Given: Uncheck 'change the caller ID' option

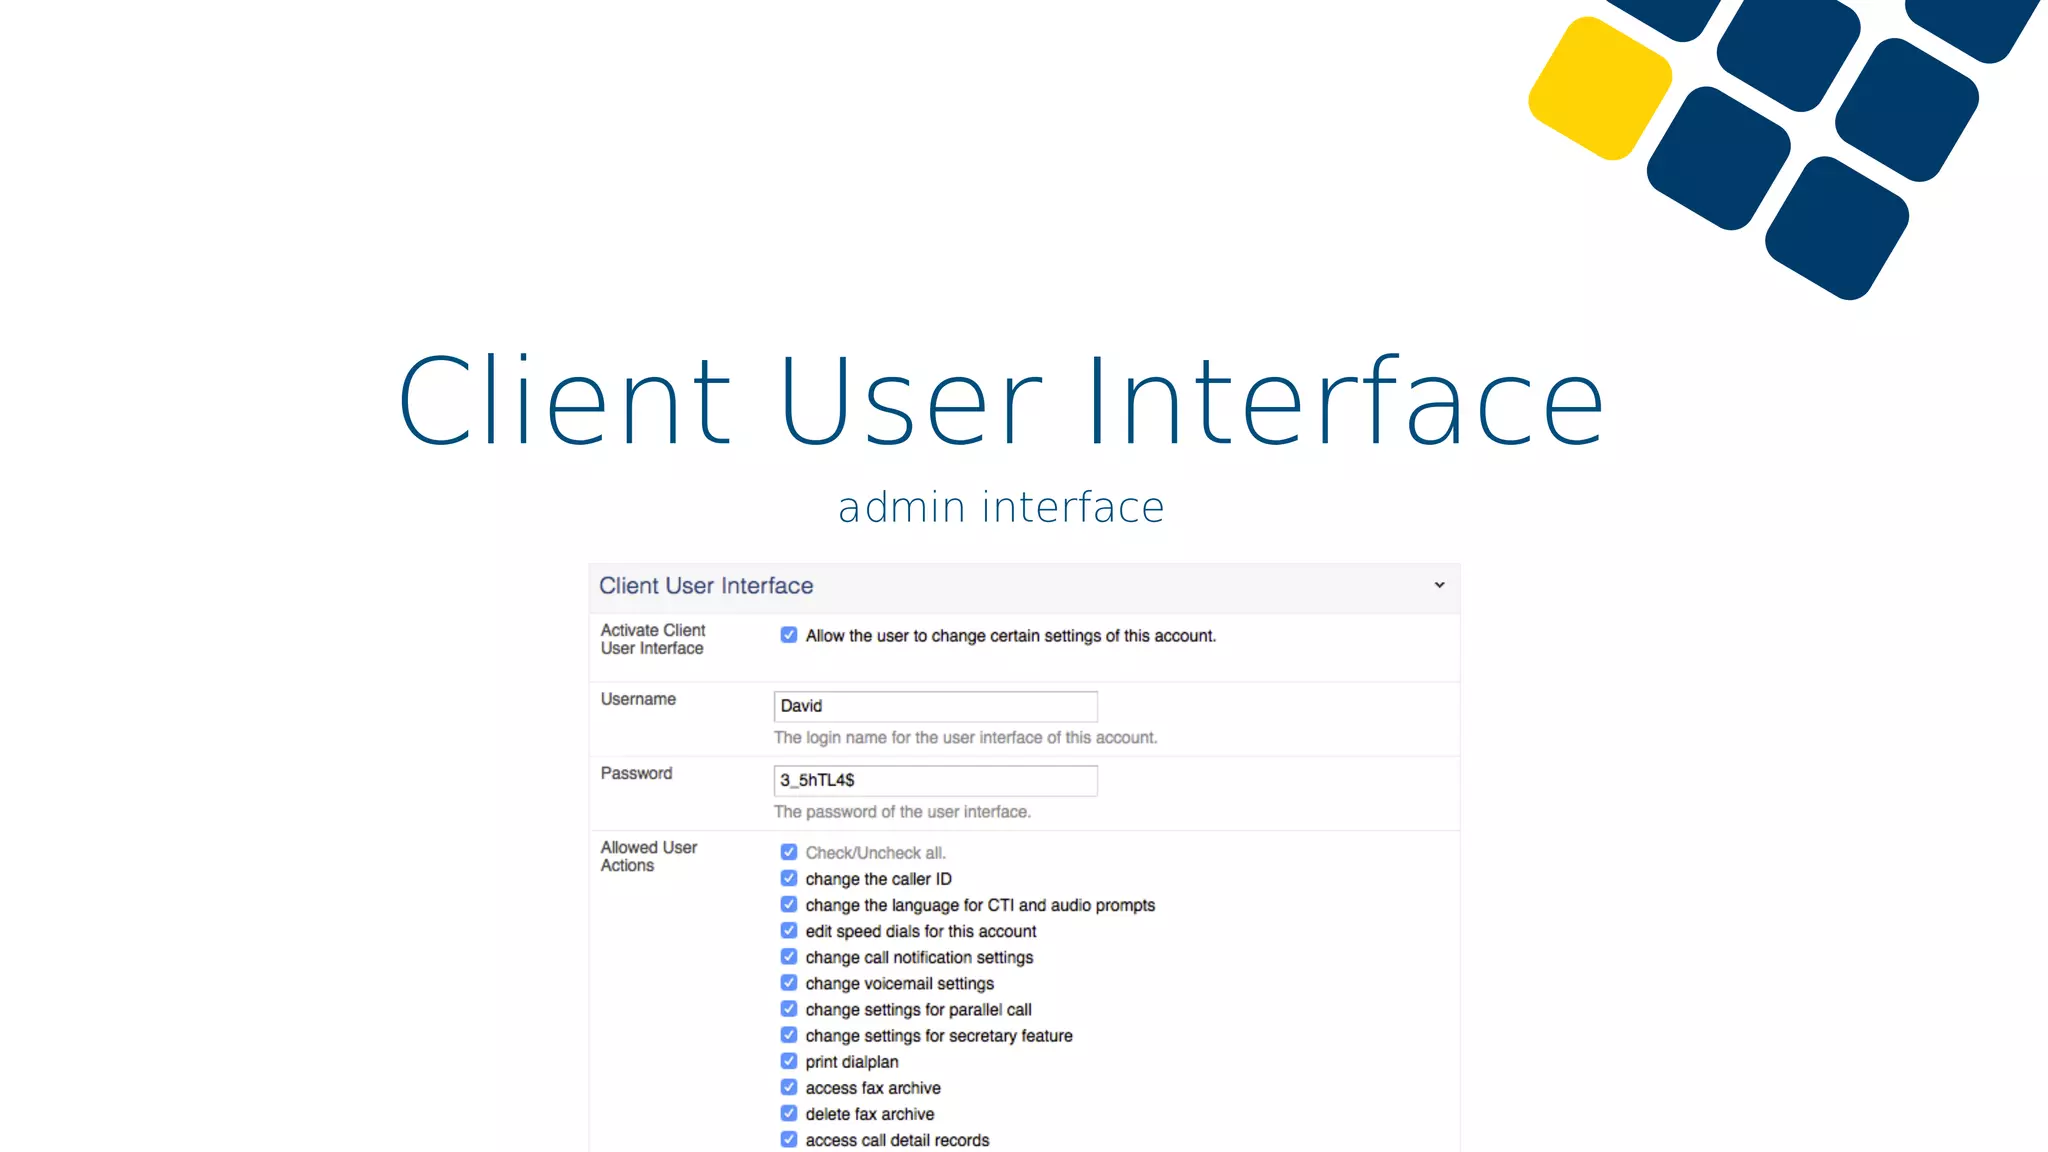Looking at the screenshot, I should point(789,878).
